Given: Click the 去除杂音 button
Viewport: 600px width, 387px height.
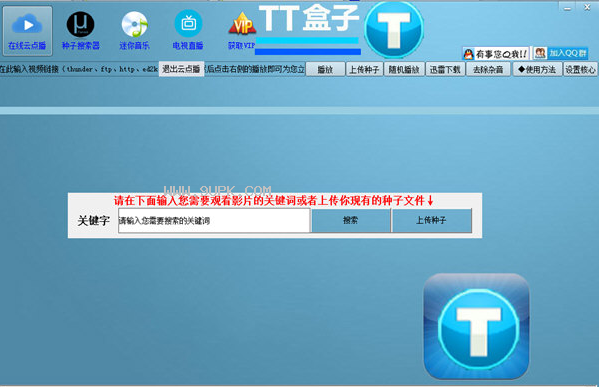Looking at the screenshot, I should (x=488, y=70).
